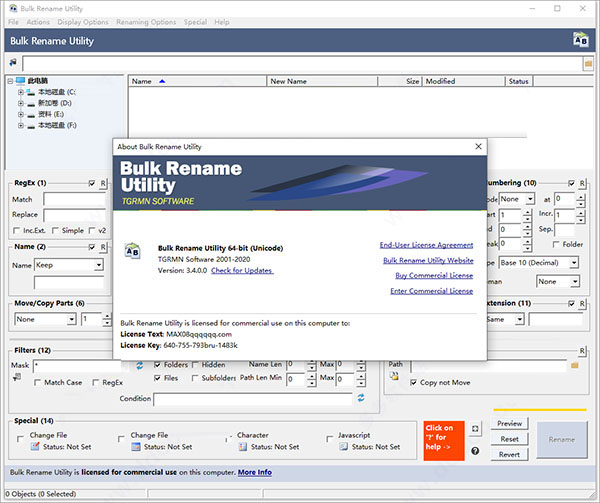600x503 pixels.
Task: Enable the Folder checkbox in Numbering
Action: click(556, 244)
